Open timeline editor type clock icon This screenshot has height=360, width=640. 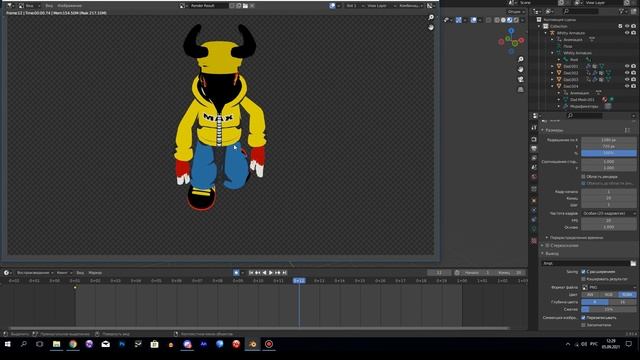click(7, 273)
